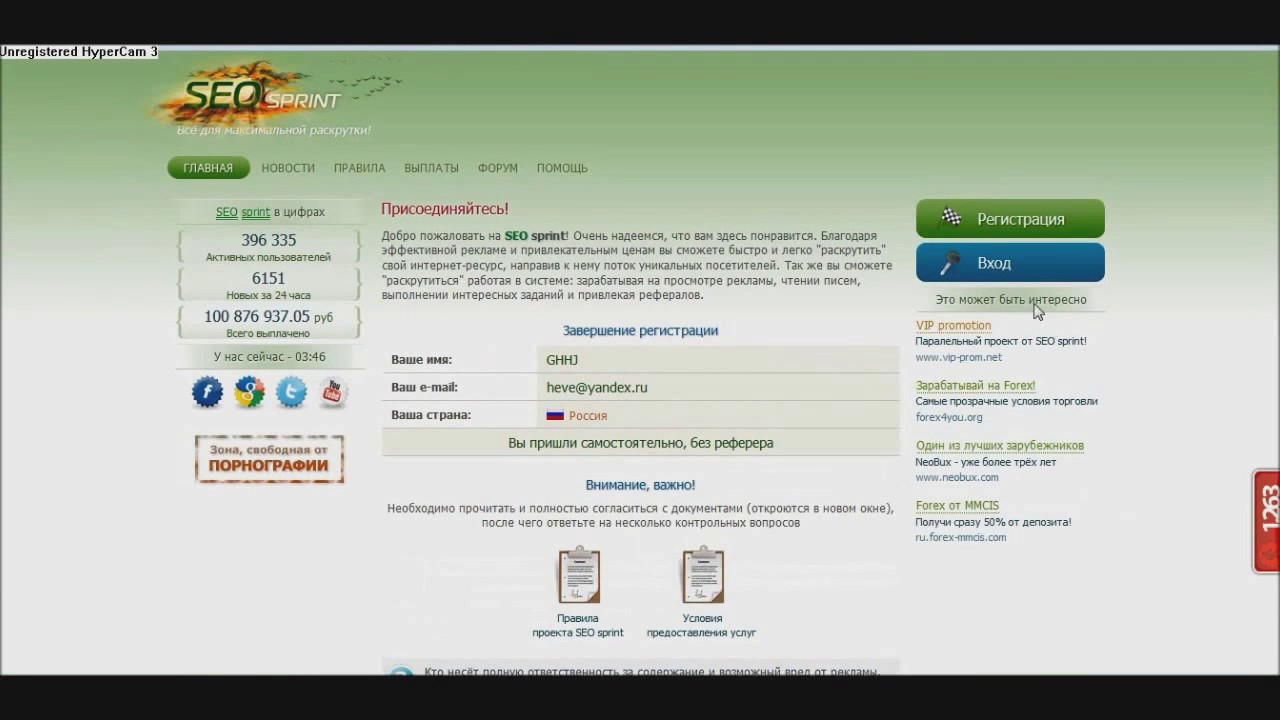Open the Facebook social icon
Screen dimensions: 1280x720
tap(207, 392)
